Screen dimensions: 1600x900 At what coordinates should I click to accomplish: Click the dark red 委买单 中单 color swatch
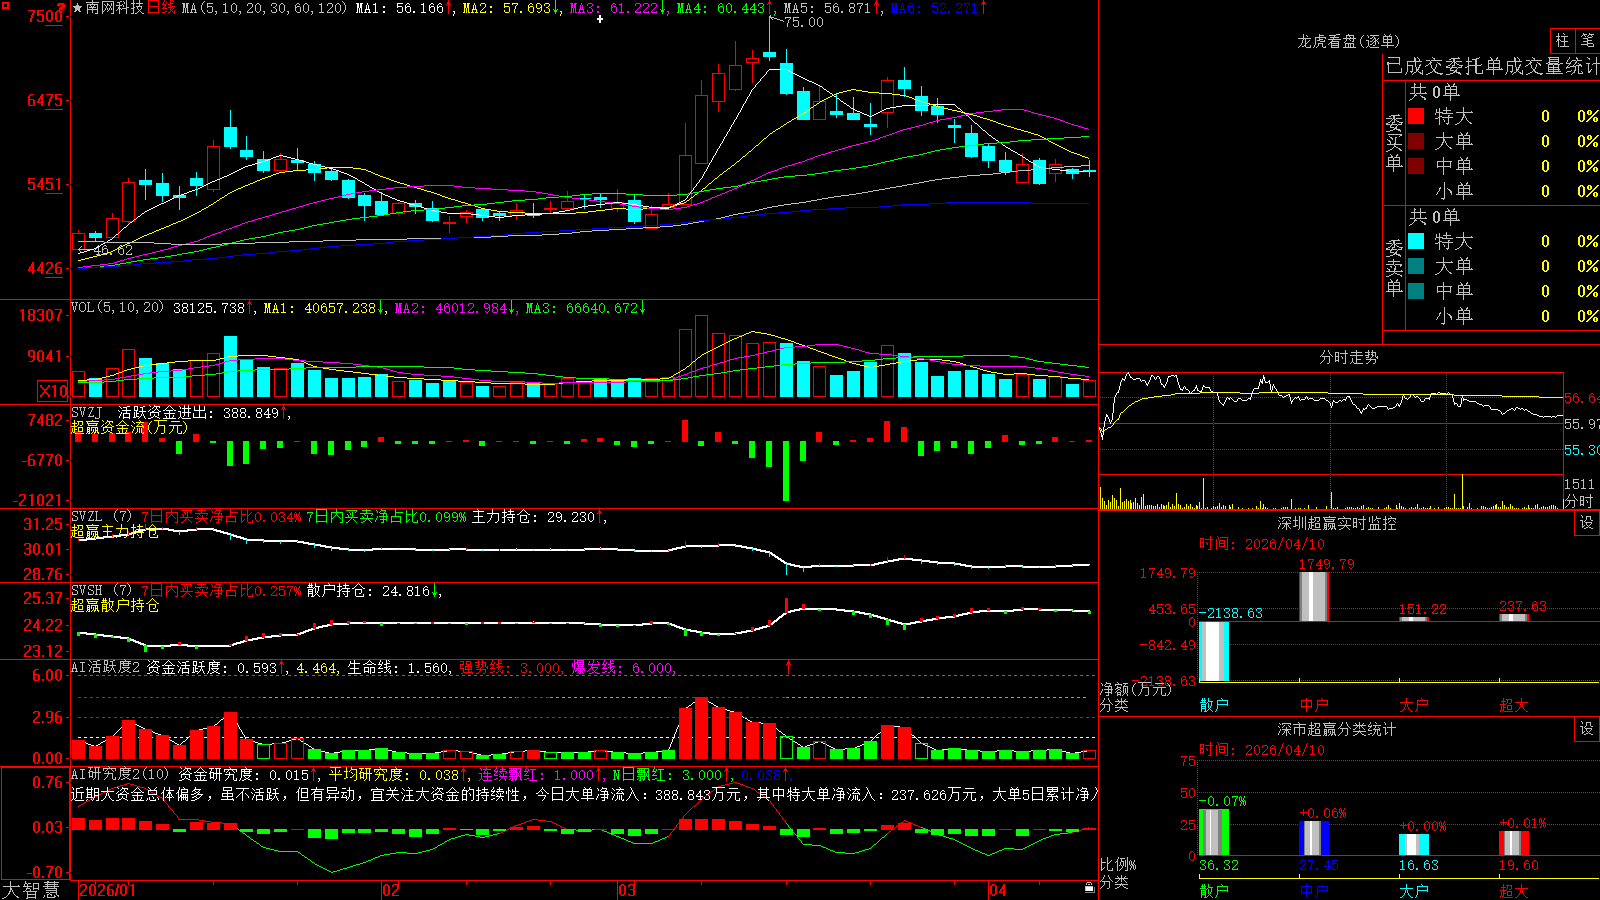(x=1416, y=166)
